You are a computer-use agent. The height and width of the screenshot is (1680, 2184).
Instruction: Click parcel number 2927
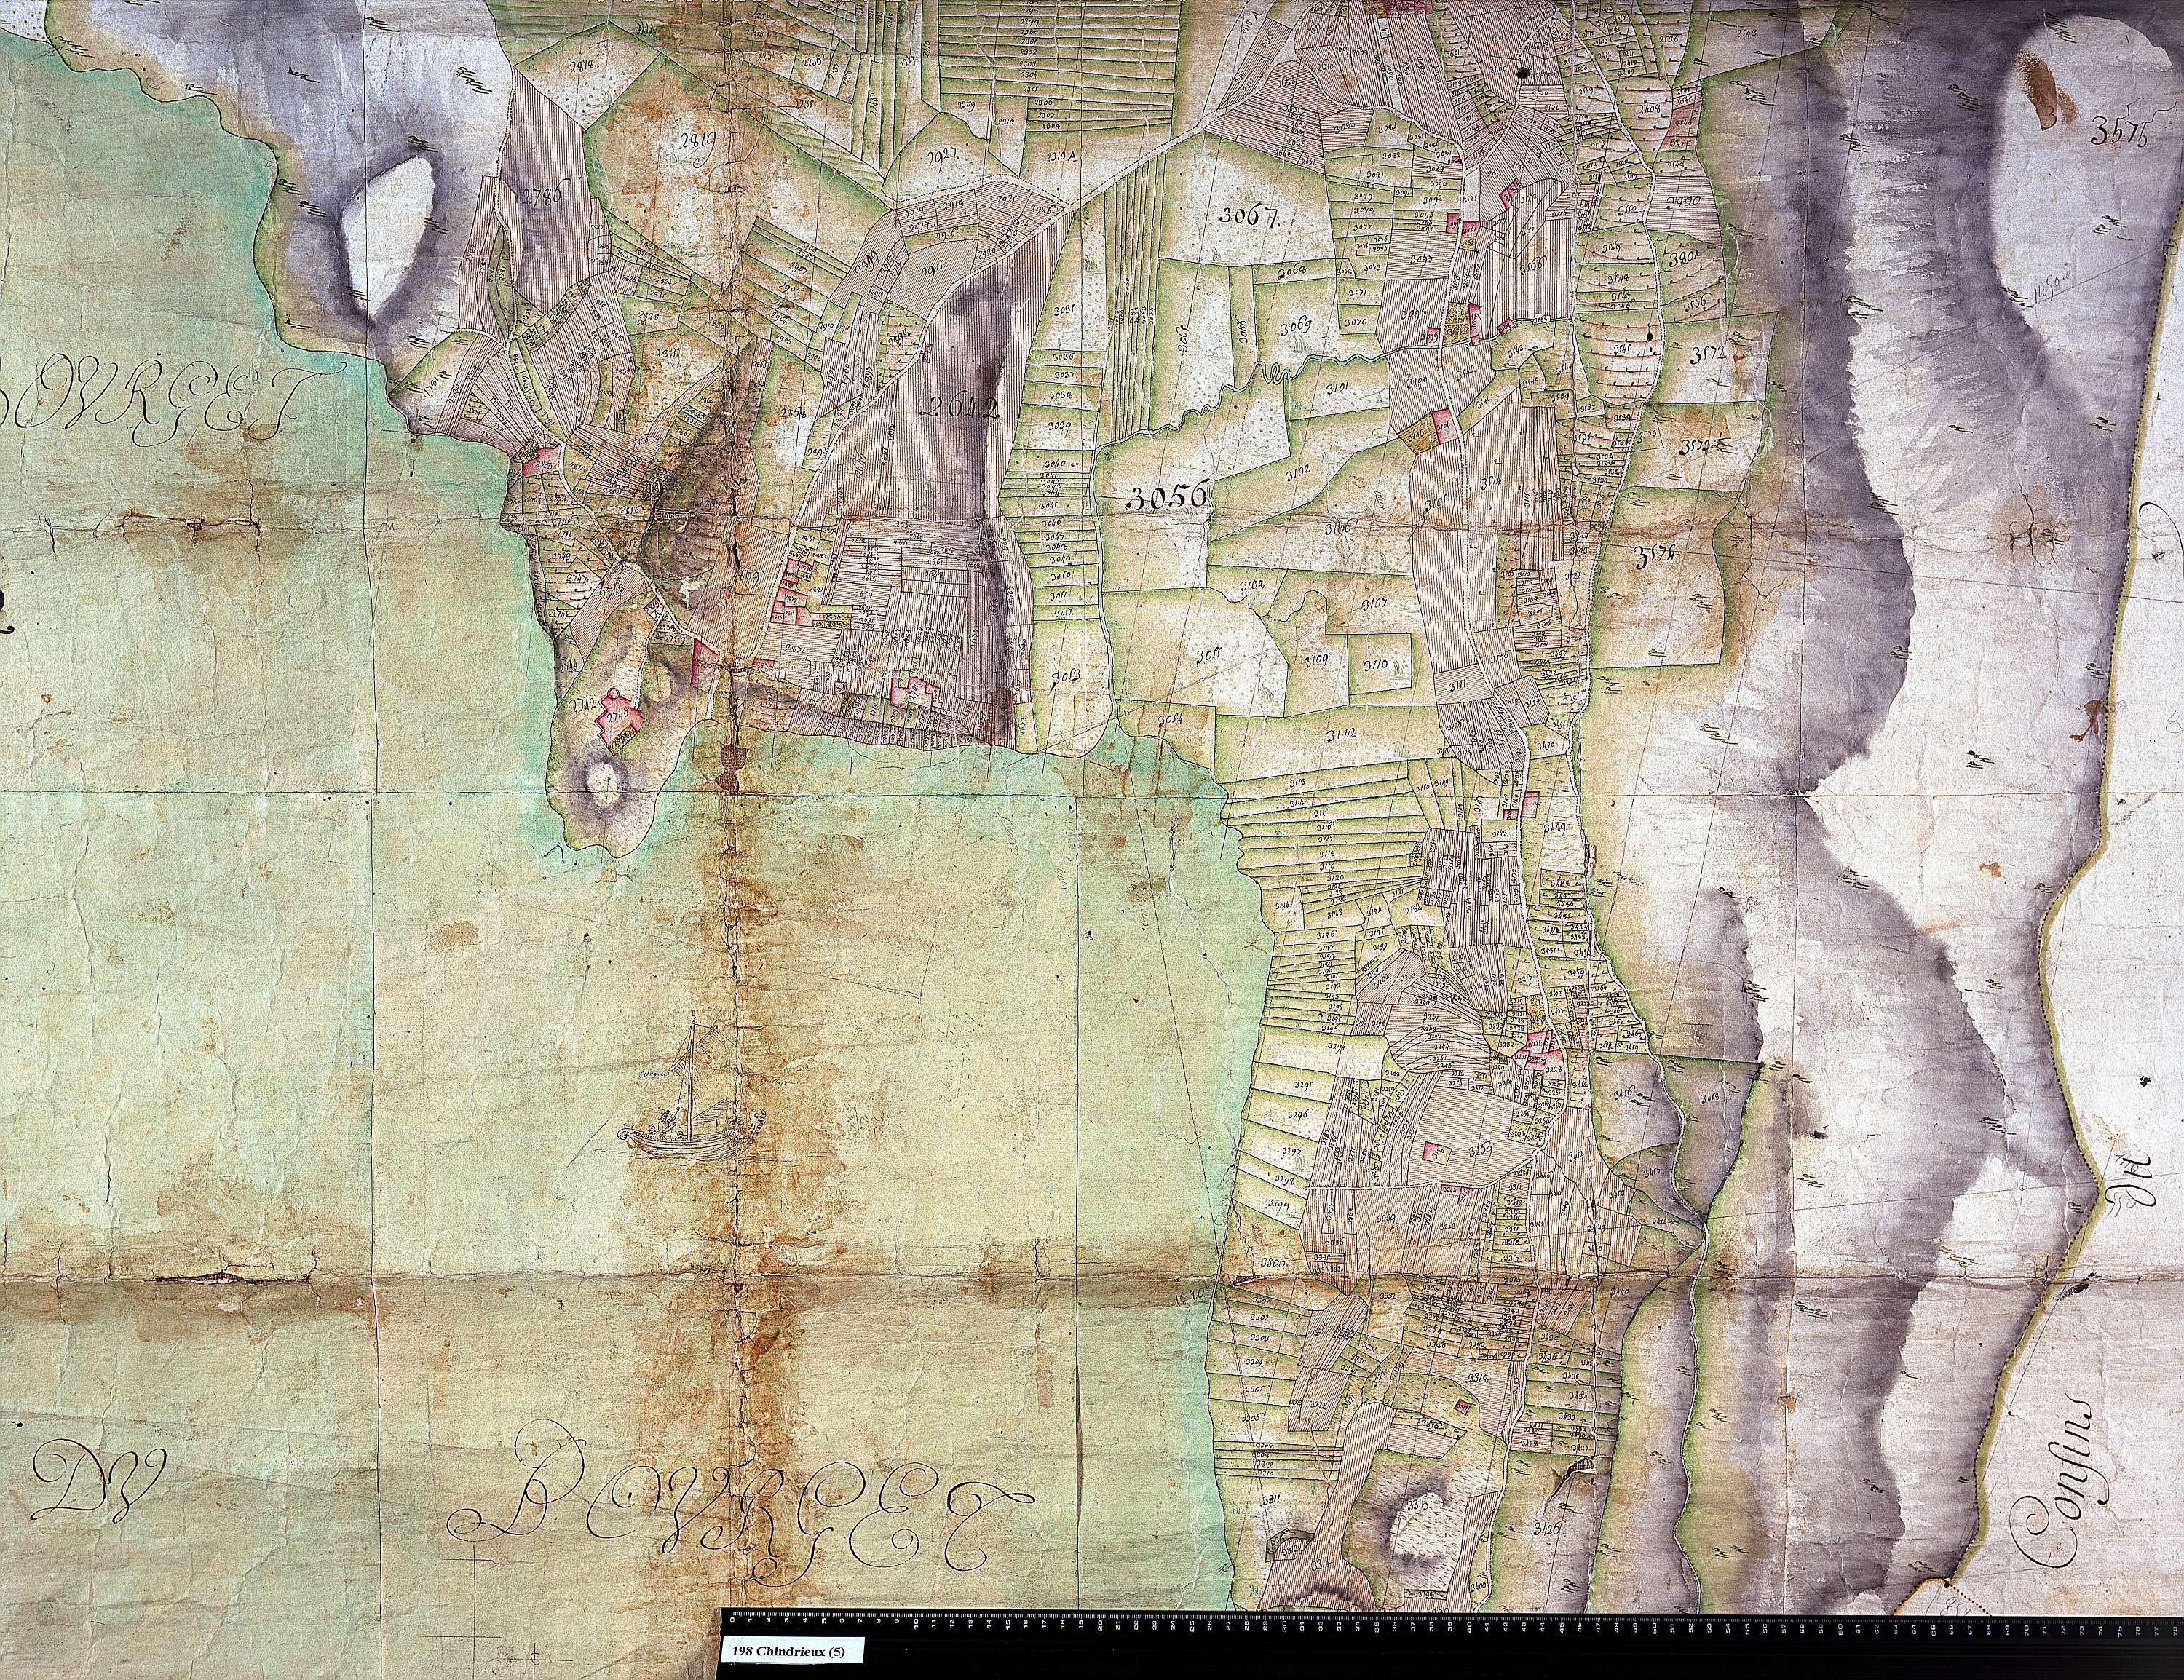pos(942,157)
